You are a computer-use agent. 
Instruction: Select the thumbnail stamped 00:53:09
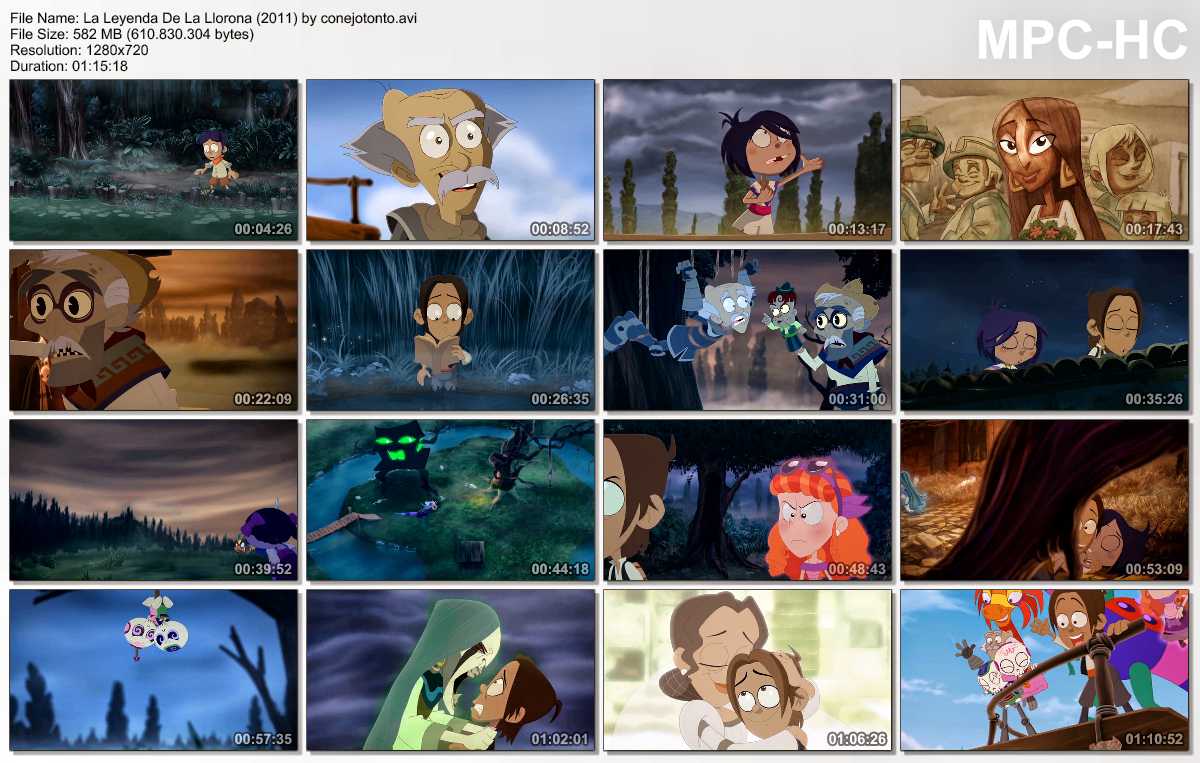(1044, 500)
